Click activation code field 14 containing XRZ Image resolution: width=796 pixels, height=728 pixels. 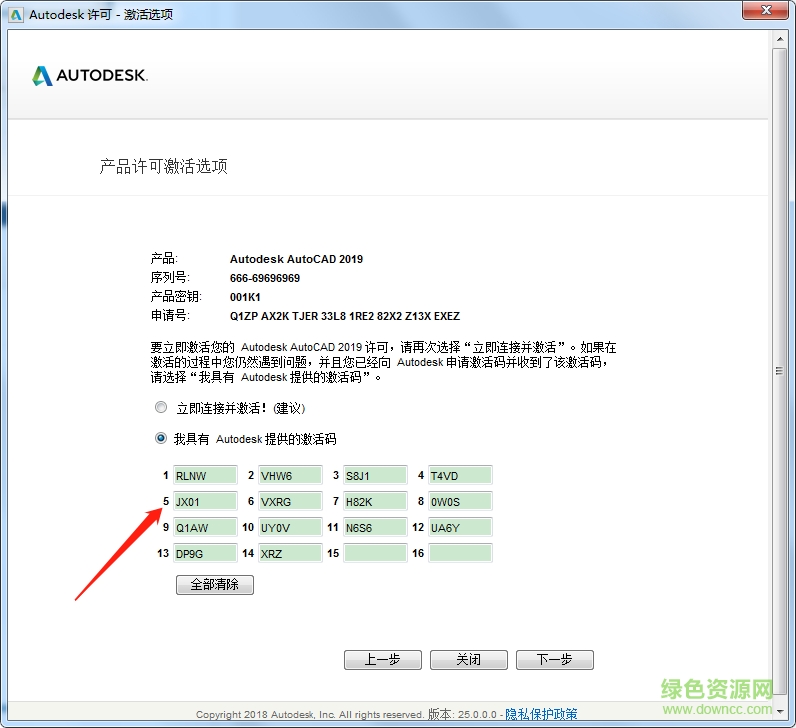click(x=290, y=553)
